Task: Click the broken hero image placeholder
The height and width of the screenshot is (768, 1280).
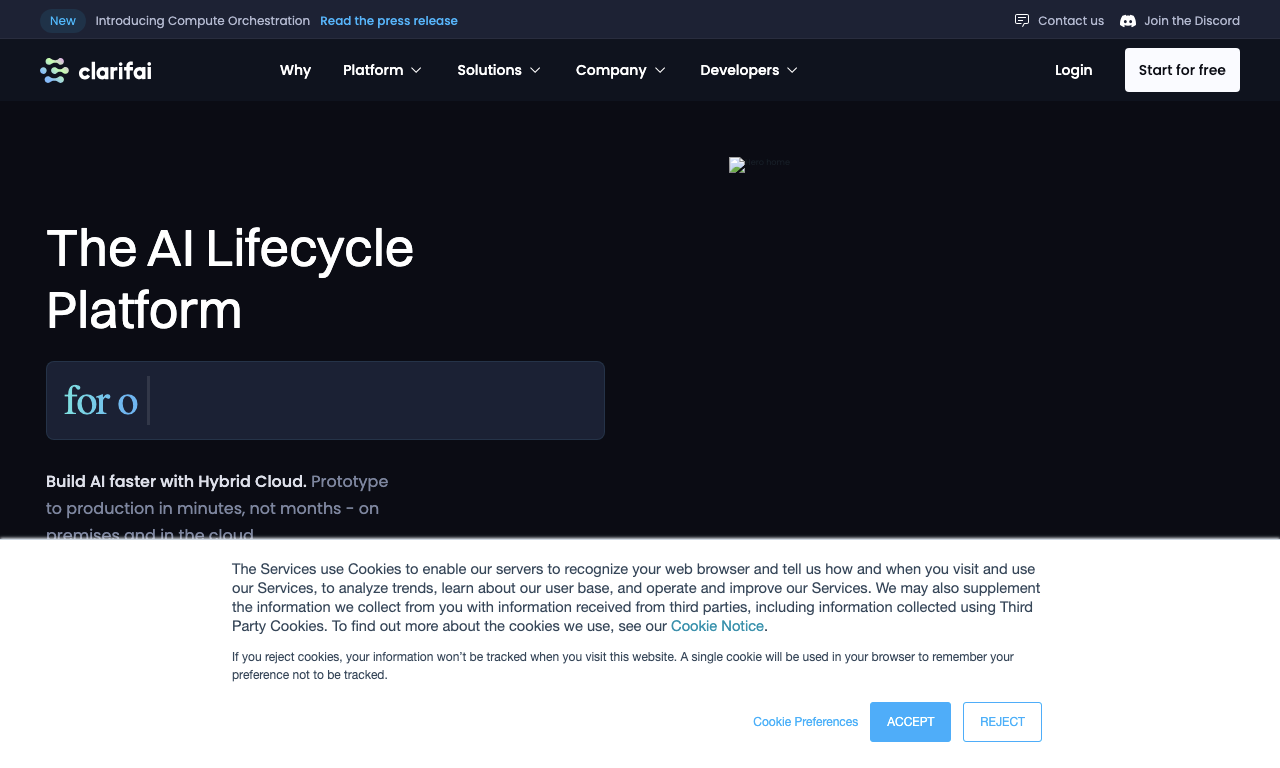Action: point(759,164)
